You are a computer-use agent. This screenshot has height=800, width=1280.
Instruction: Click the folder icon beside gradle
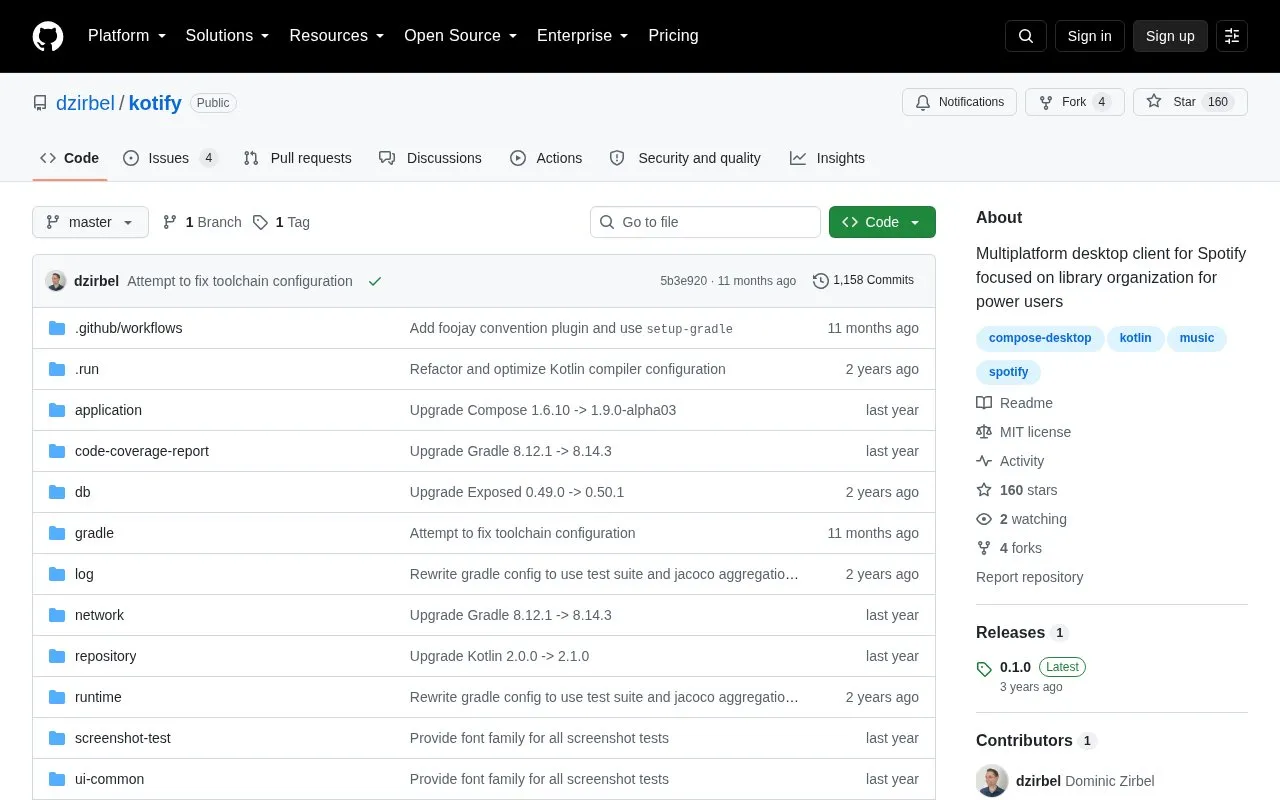57,533
